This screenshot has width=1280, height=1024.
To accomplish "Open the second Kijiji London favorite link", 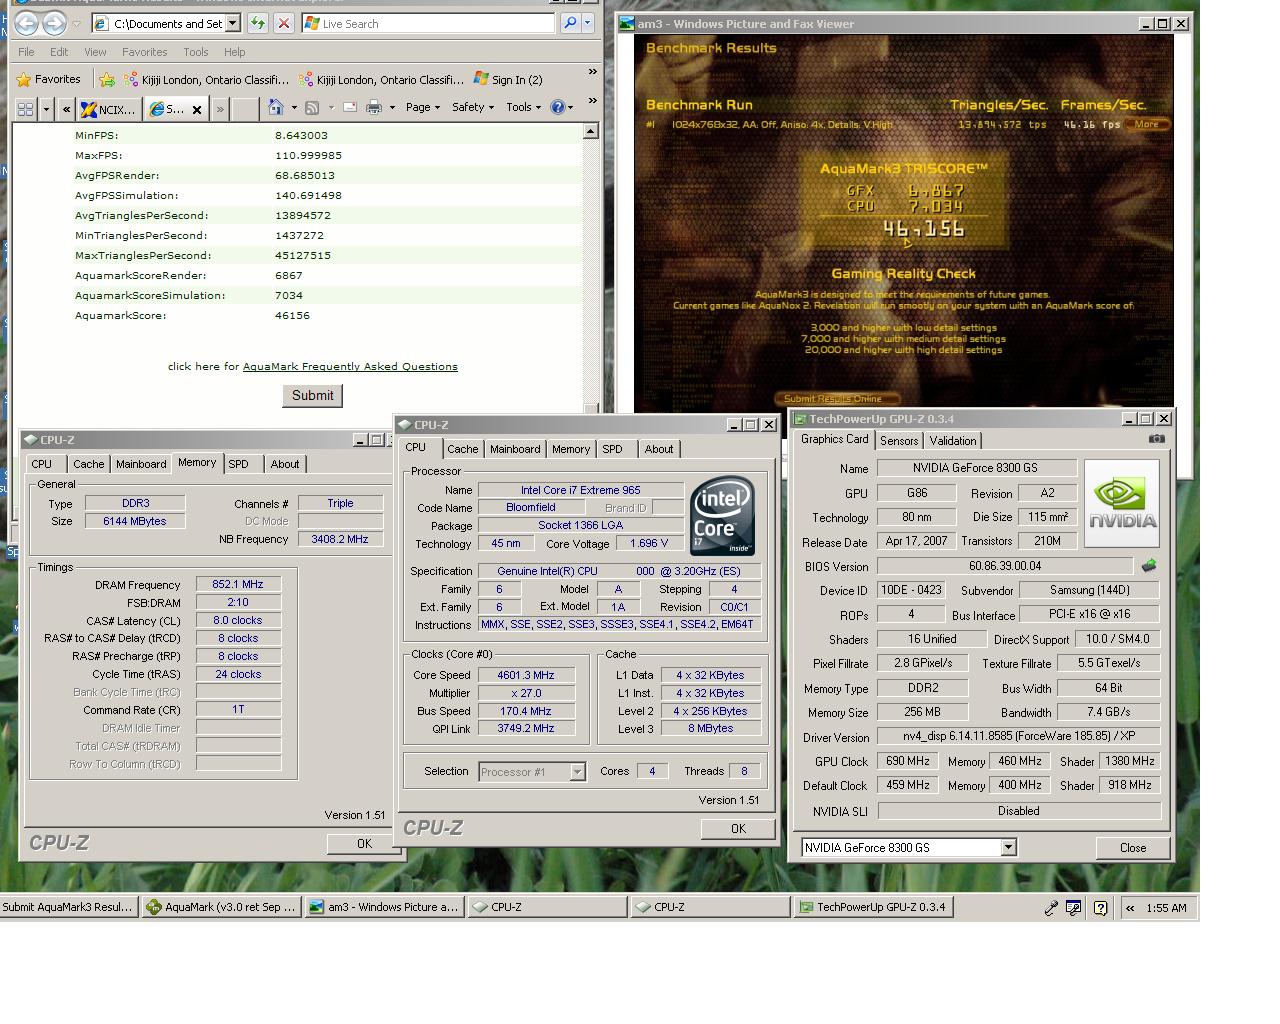I will pyautogui.click(x=381, y=79).
